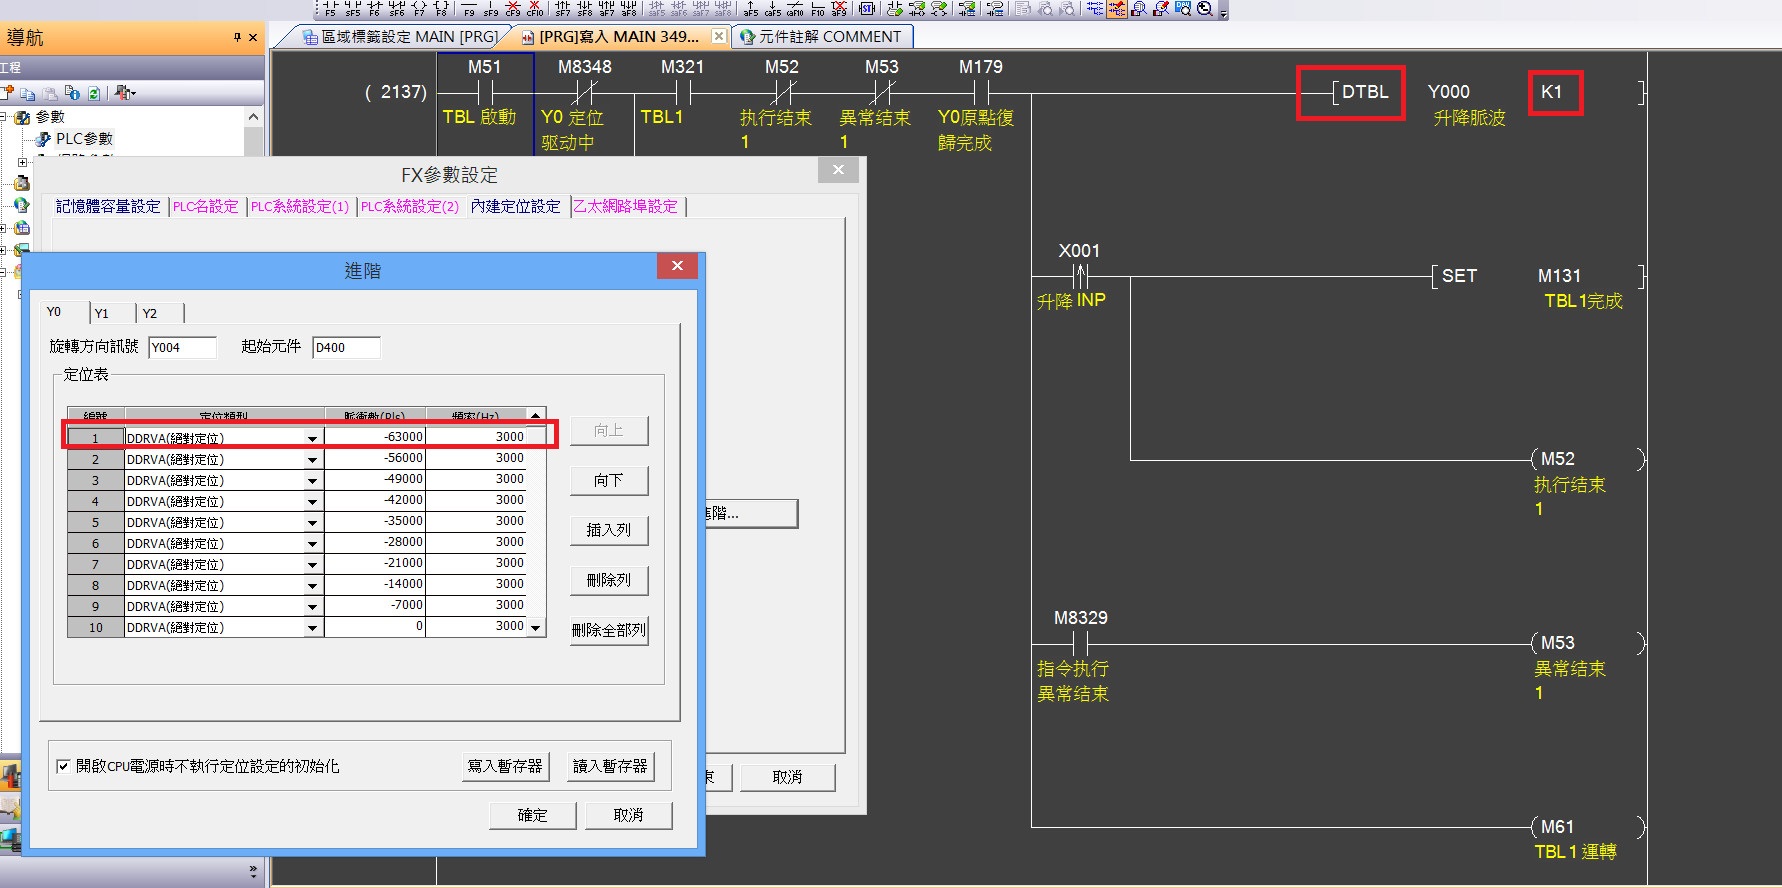Open the 乙太網路埠設定 tab
Screen dimensions: 1782x888
click(x=625, y=206)
